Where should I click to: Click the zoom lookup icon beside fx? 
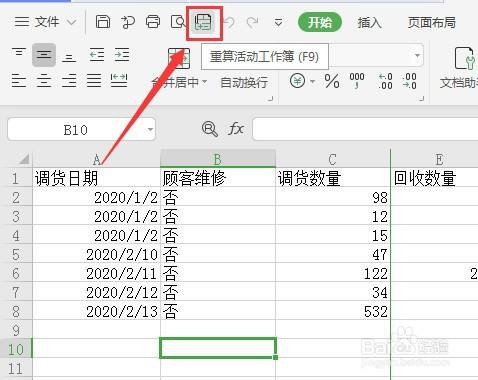pyautogui.click(x=210, y=129)
